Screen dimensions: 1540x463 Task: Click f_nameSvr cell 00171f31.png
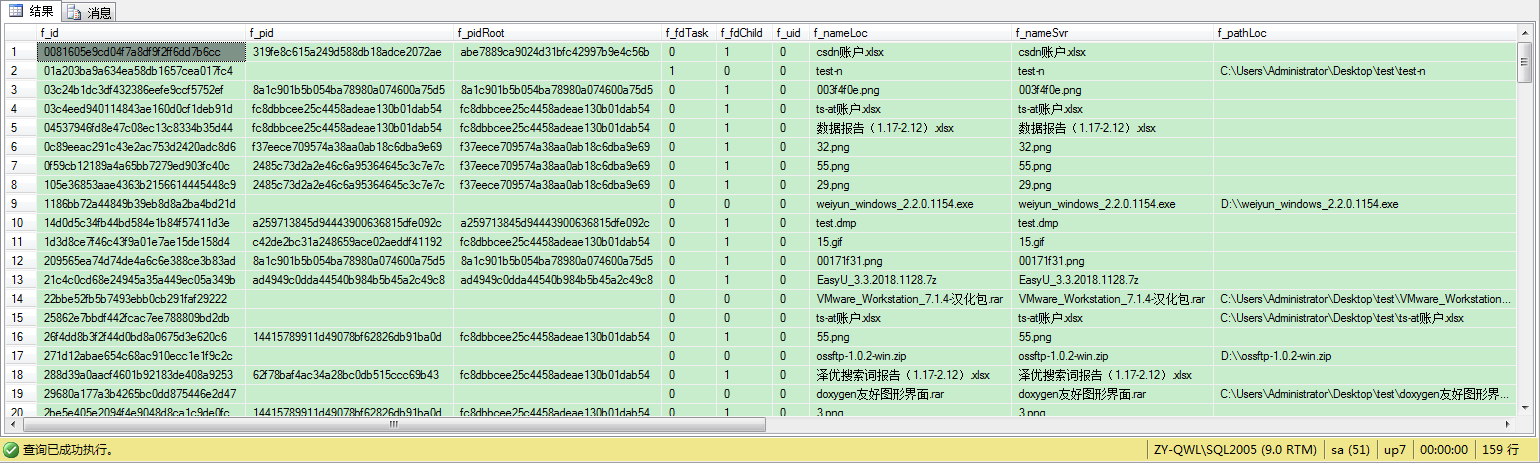pos(1114,260)
